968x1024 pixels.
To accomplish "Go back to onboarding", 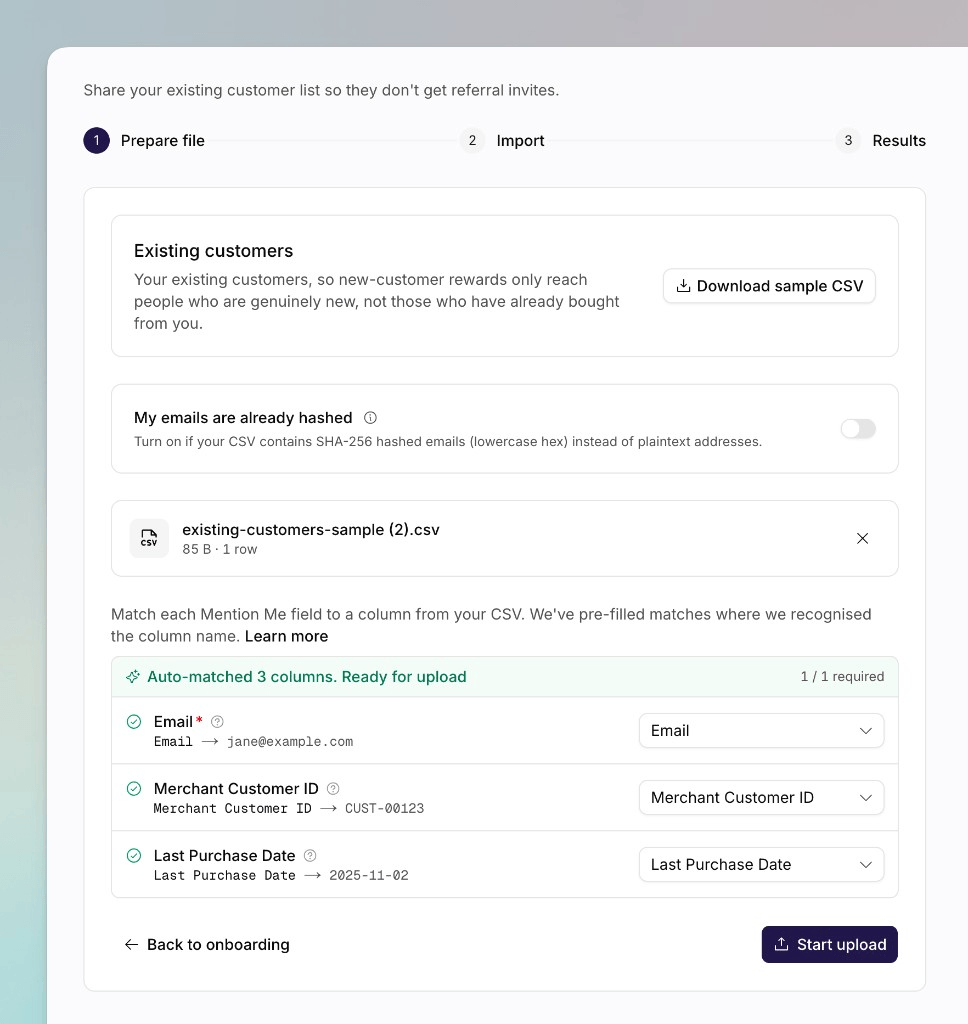I will click(x=206, y=944).
